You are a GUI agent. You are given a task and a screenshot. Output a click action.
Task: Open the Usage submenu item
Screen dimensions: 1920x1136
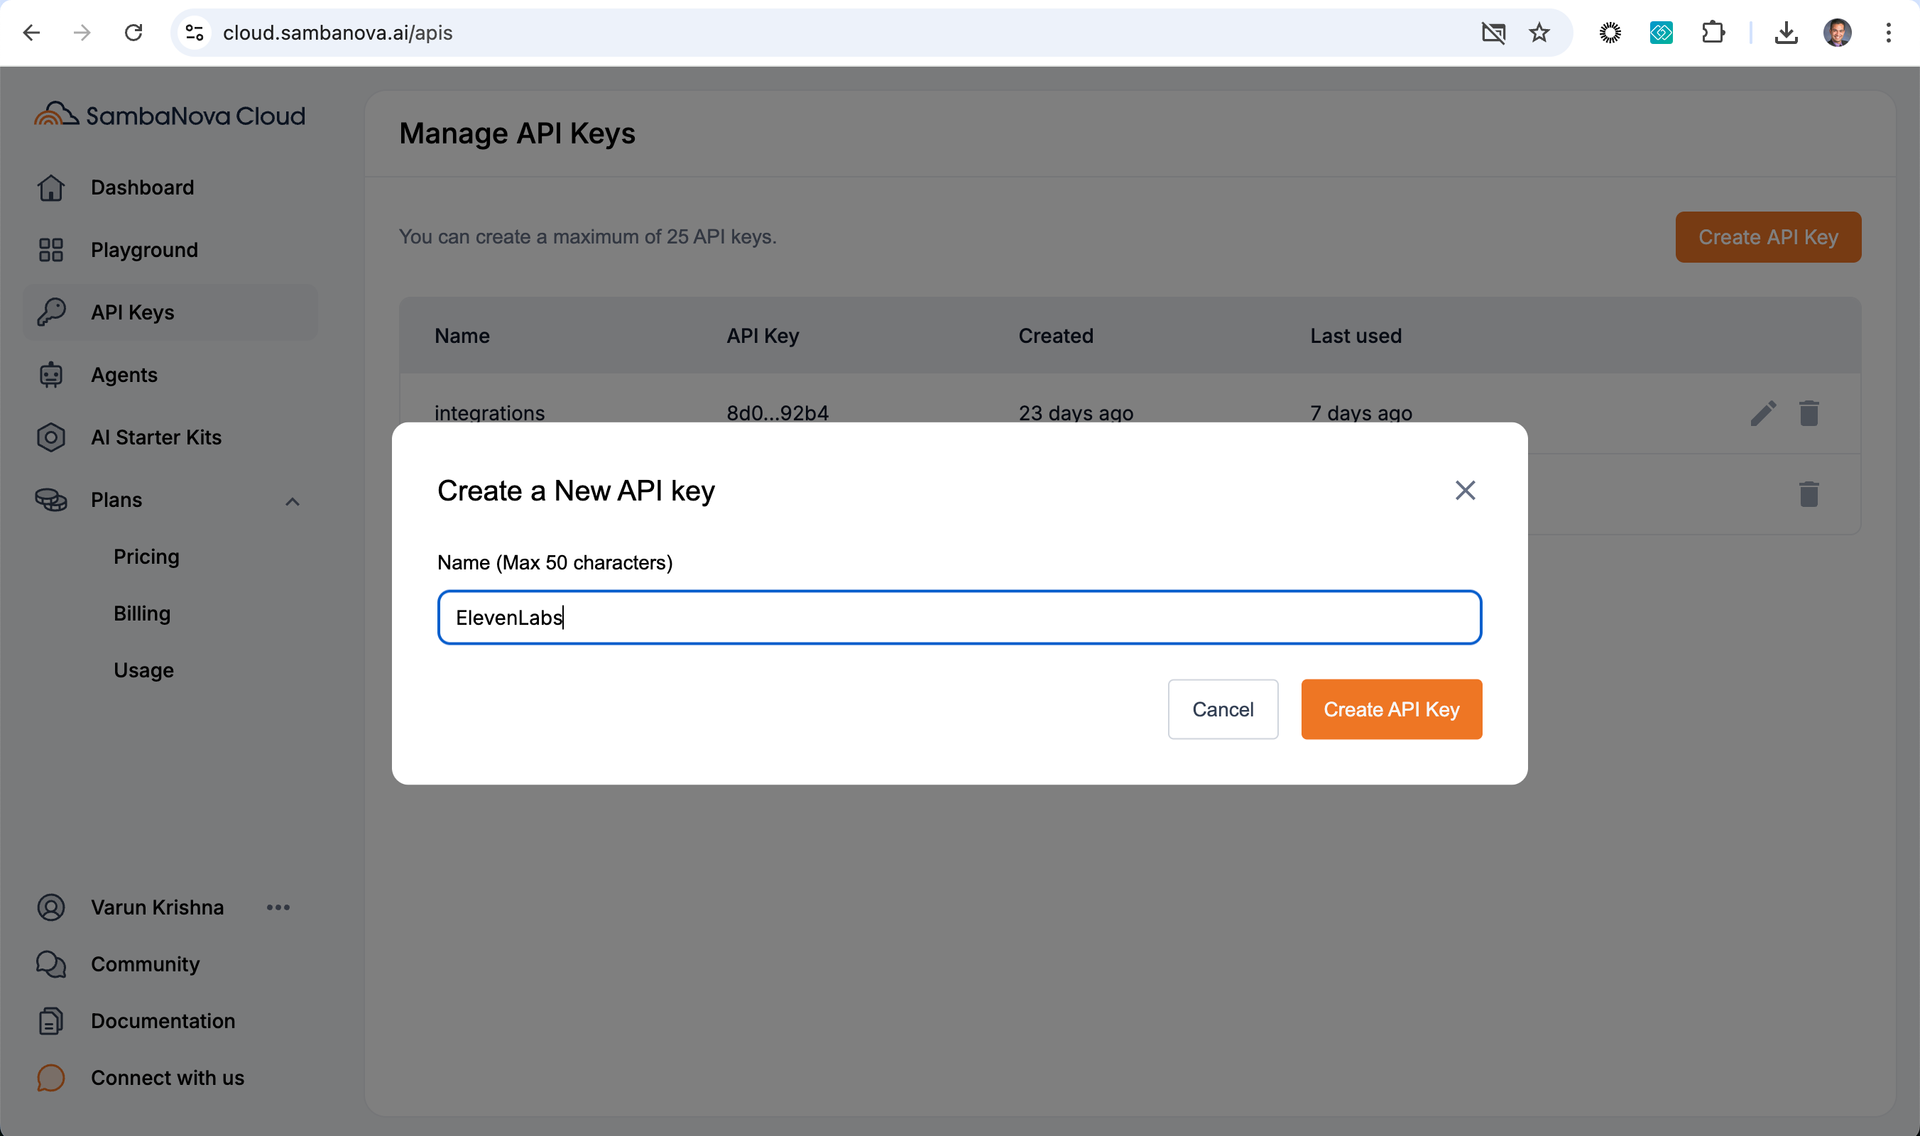[143, 670]
